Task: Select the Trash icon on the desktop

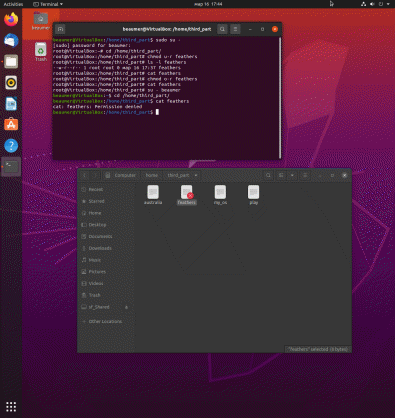Action: [41, 52]
